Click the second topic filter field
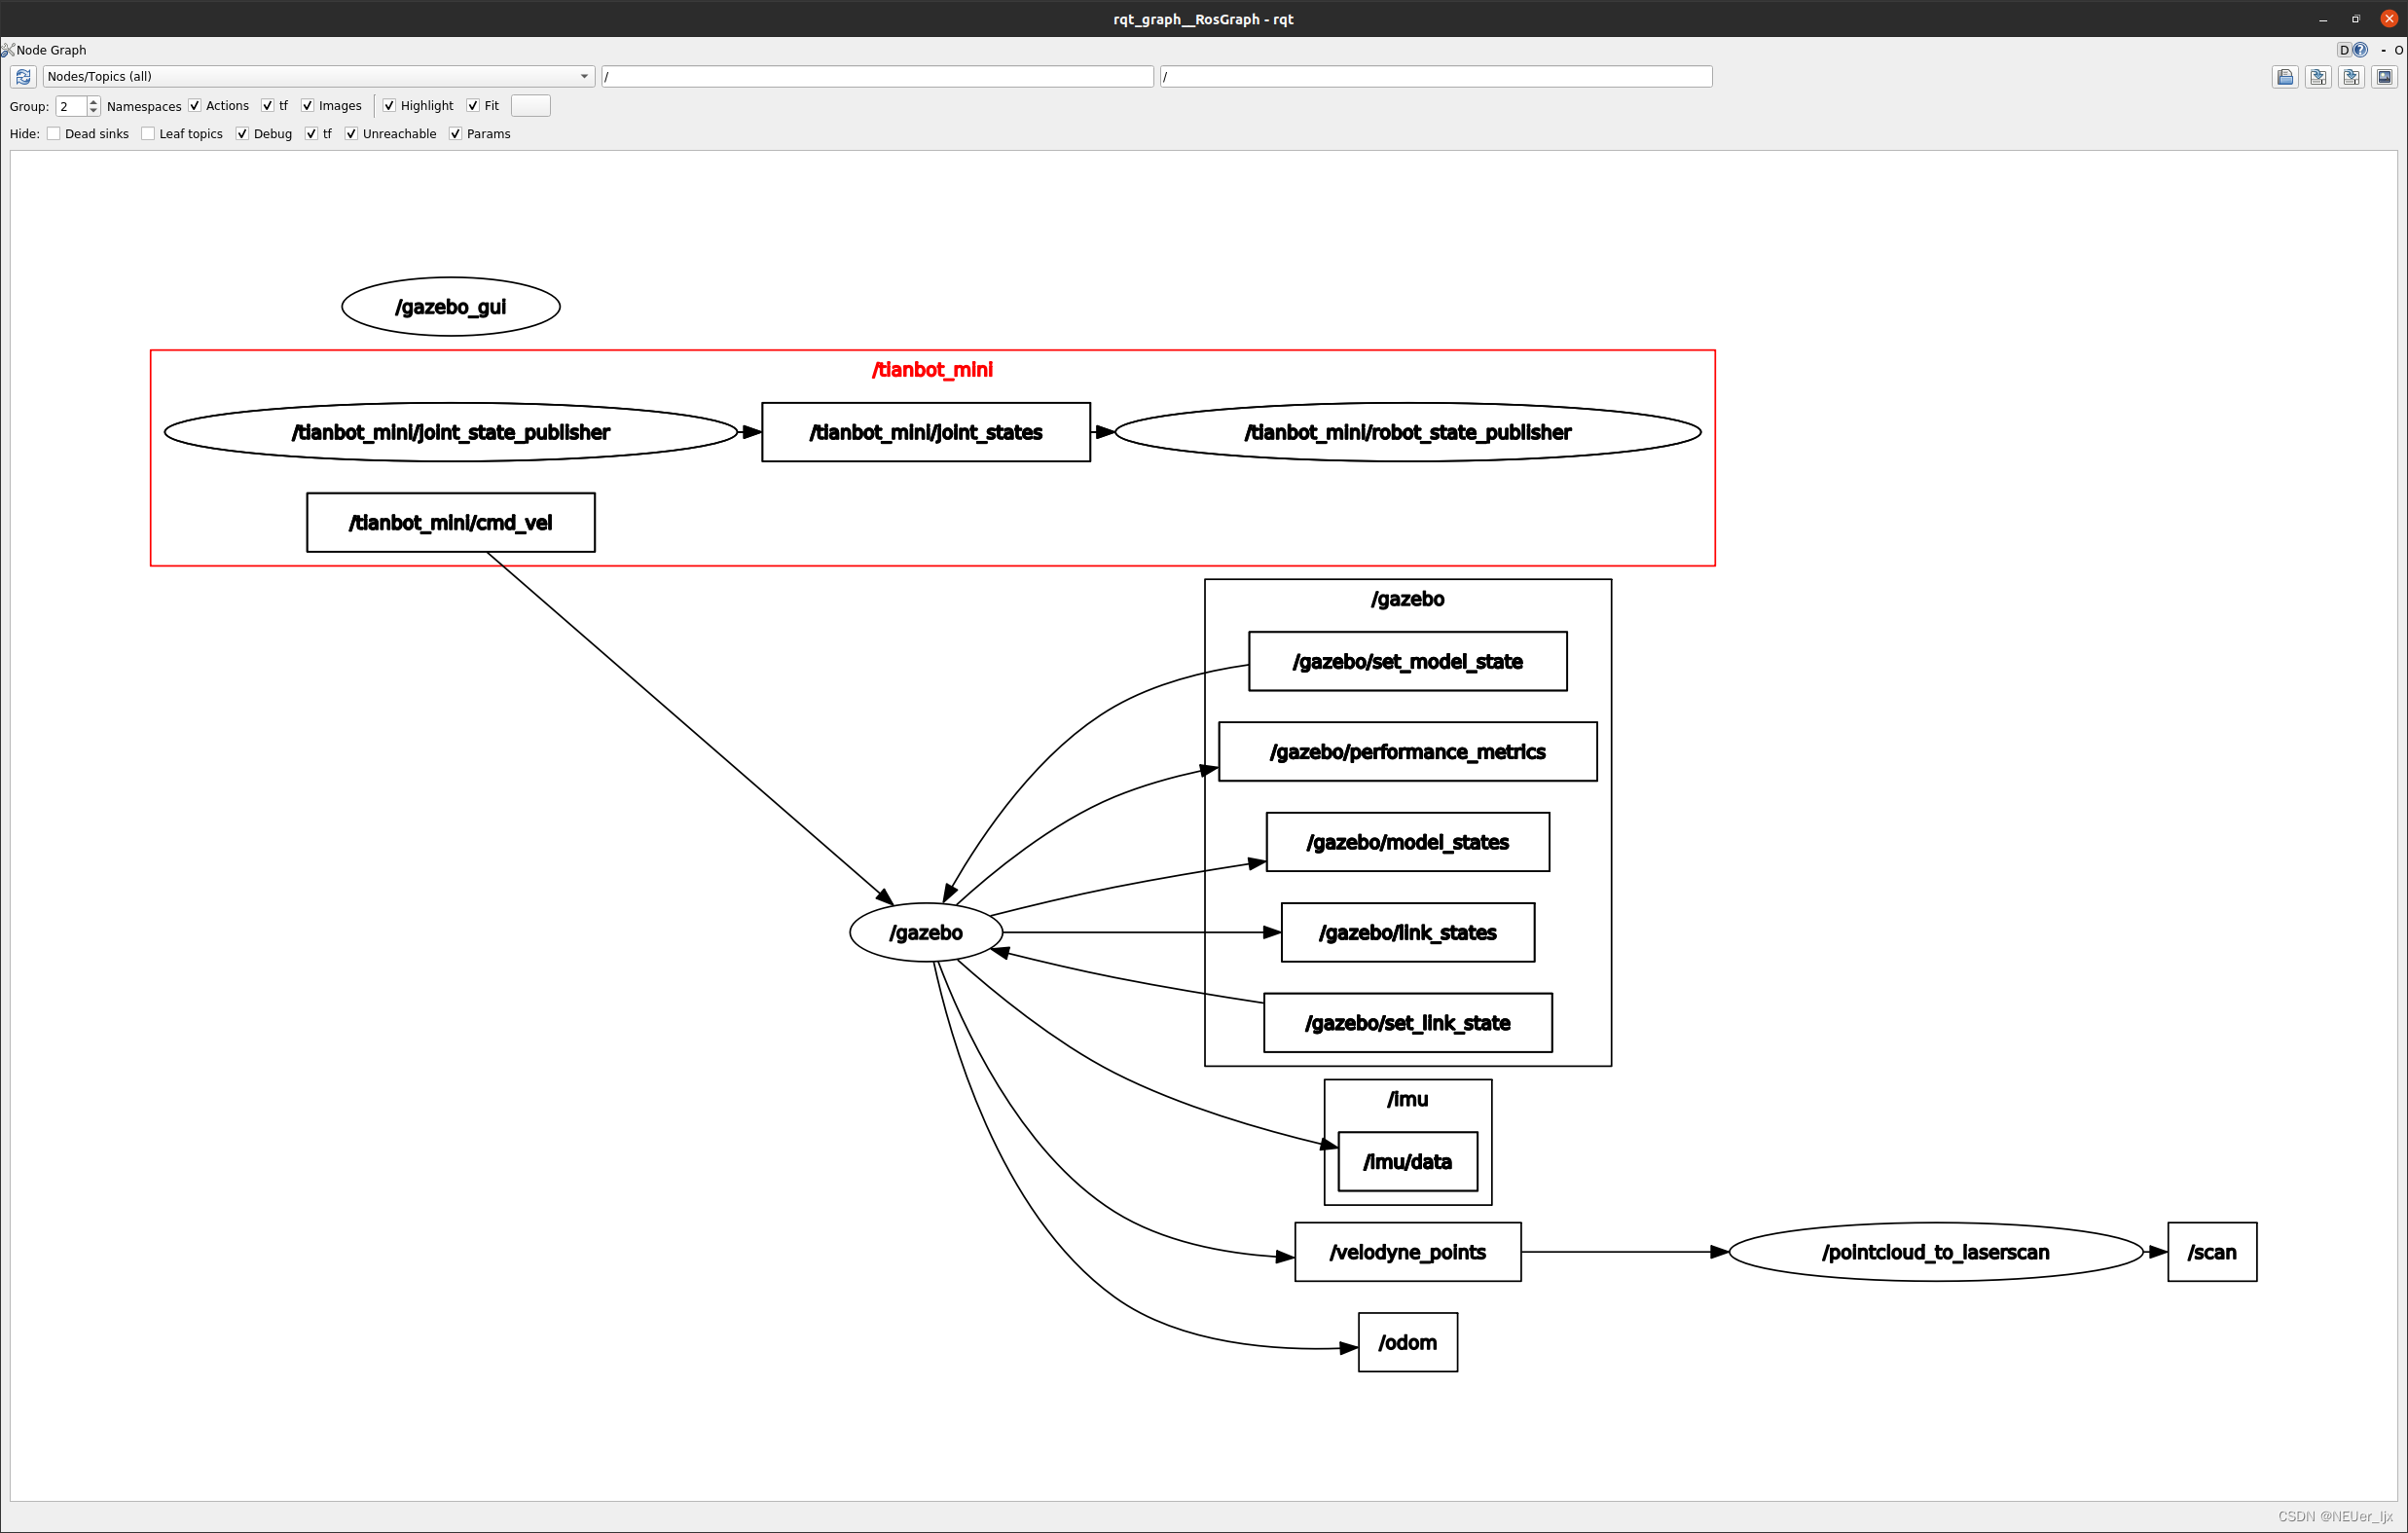2408x1533 pixels. pos(1436,77)
